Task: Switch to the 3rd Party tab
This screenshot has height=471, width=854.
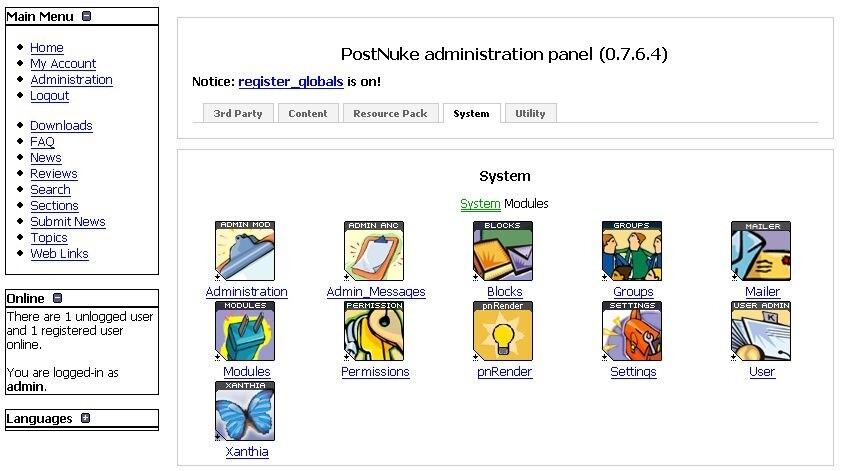Action: click(238, 113)
